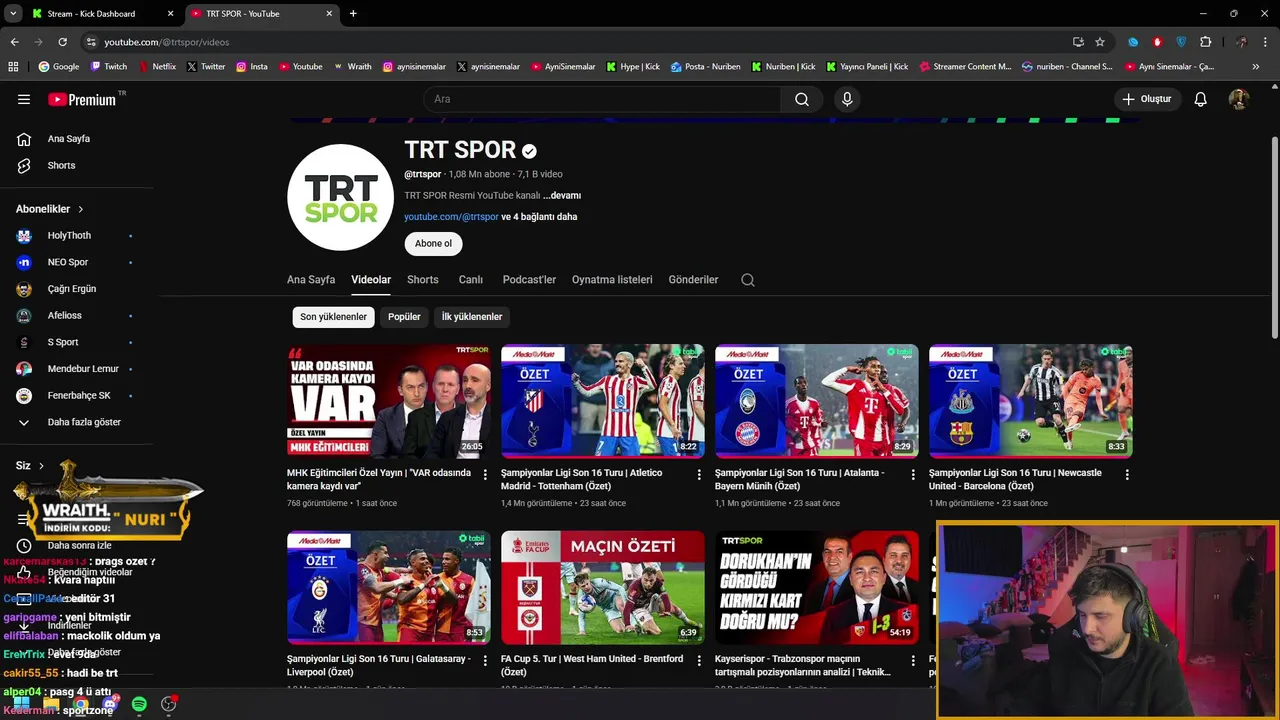1280x720 pixels.
Task: Open Spotify from the taskbar
Action: pos(139,704)
